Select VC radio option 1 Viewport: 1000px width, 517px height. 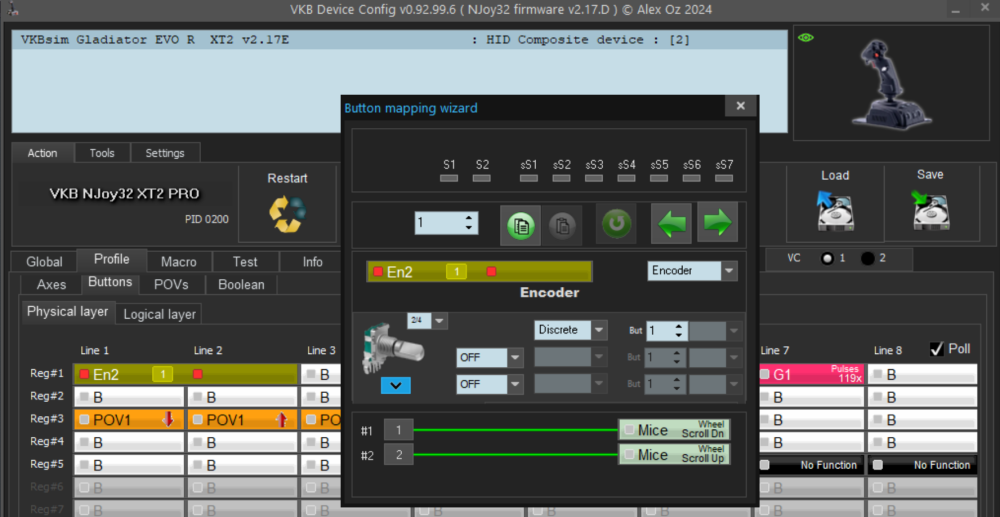click(828, 259)
